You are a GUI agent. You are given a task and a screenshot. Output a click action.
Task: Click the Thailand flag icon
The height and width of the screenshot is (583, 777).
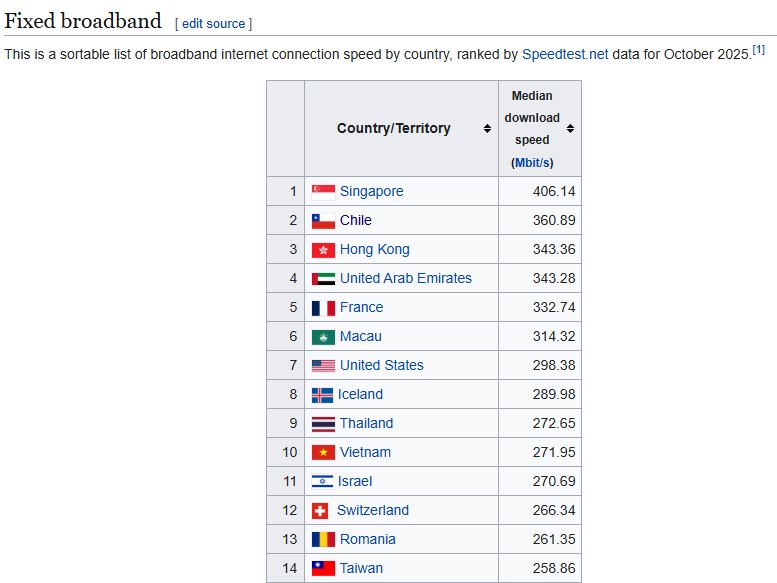(323, 424)
